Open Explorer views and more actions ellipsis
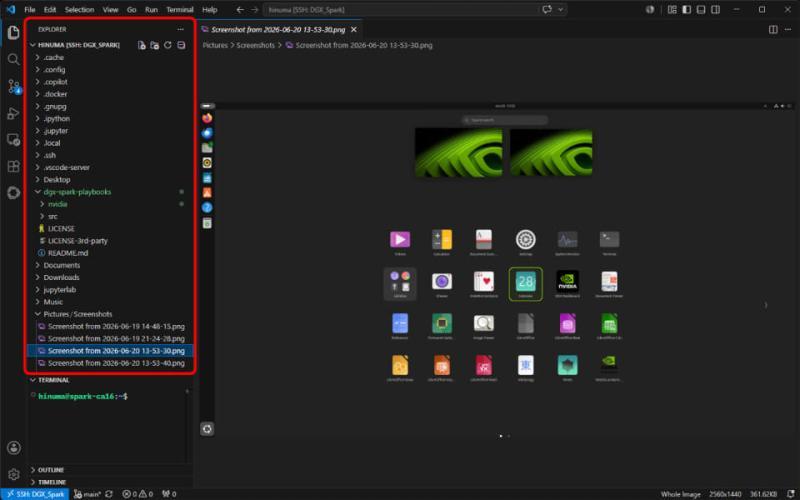800x500 pixels. pyautogui.click(x=180, y=30)
